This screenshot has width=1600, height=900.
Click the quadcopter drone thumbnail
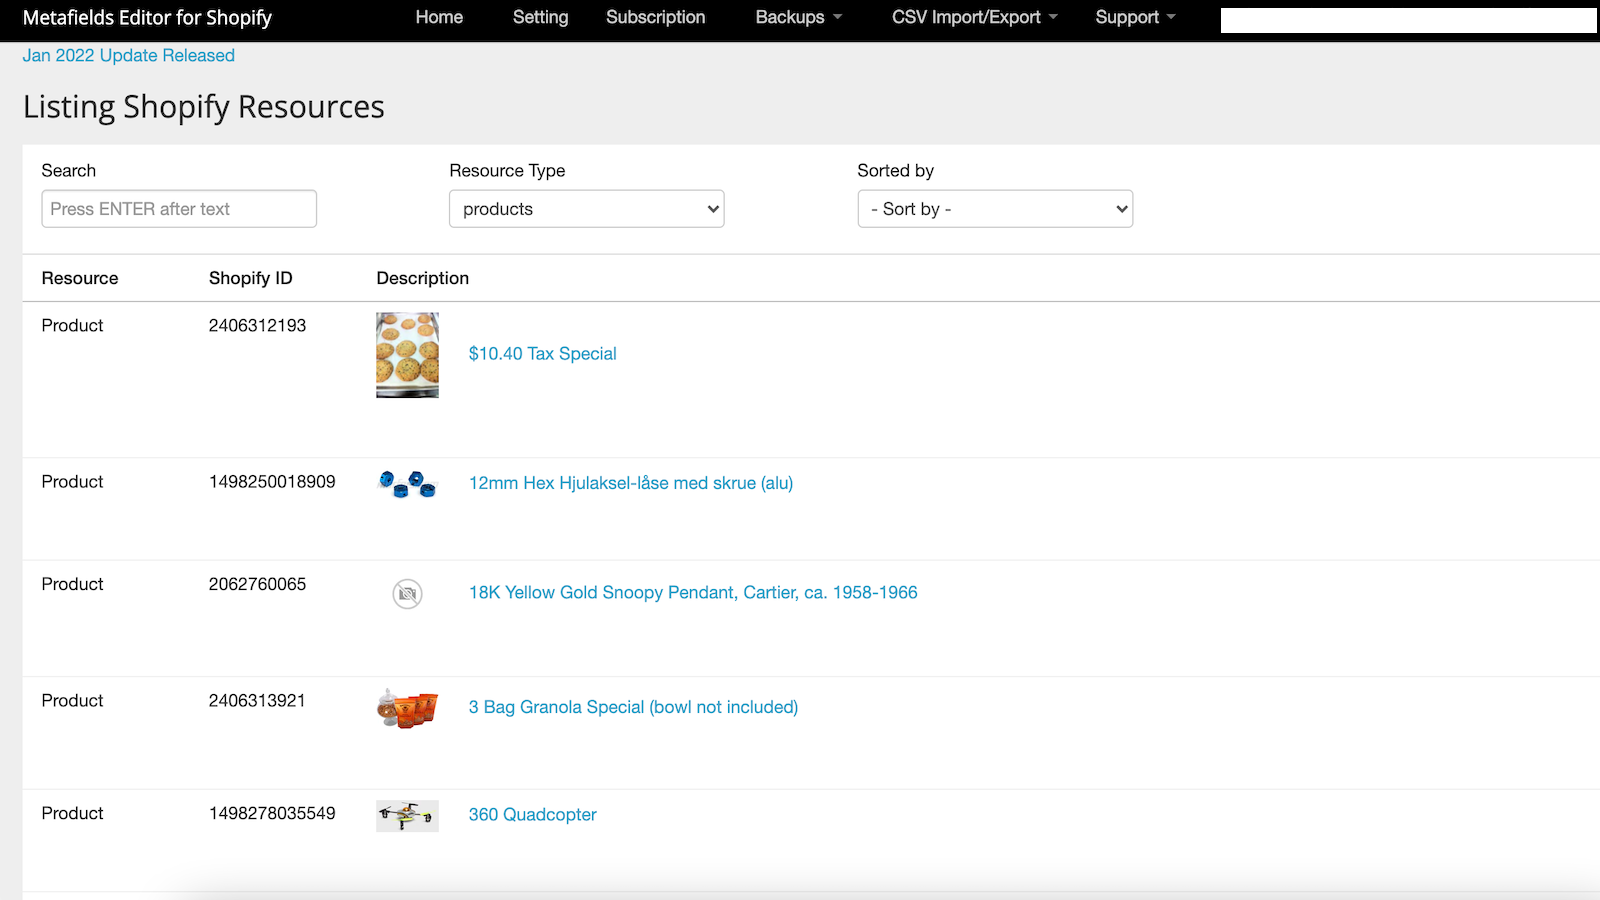pos(407,816)
